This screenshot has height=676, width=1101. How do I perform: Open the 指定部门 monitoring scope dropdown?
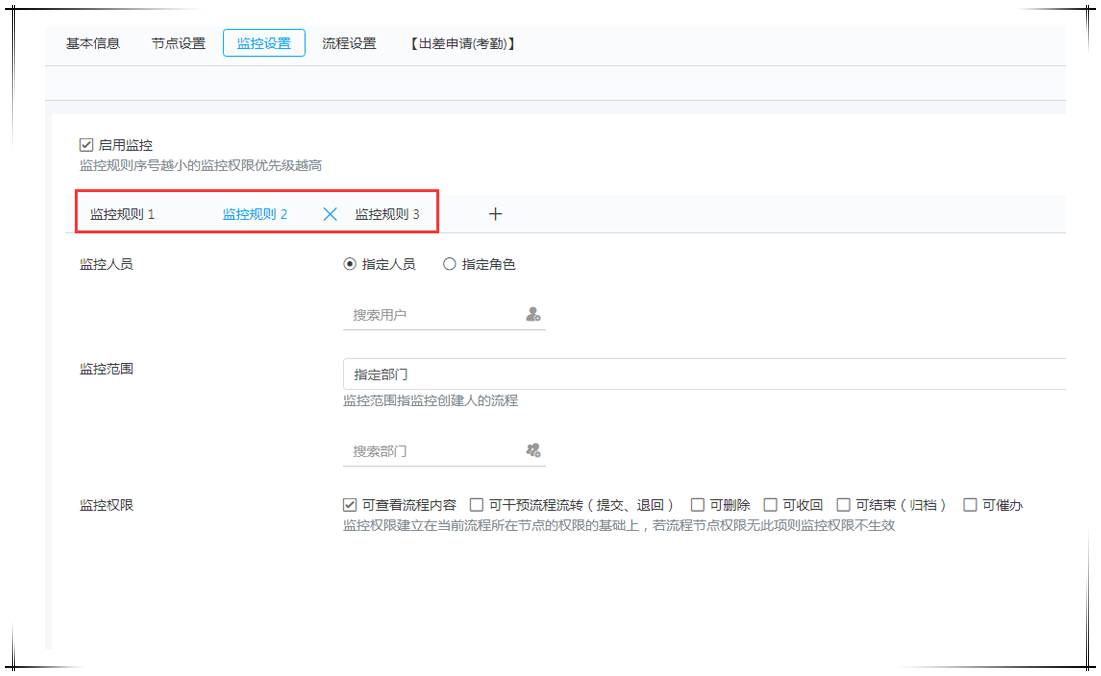click(700, 374)
